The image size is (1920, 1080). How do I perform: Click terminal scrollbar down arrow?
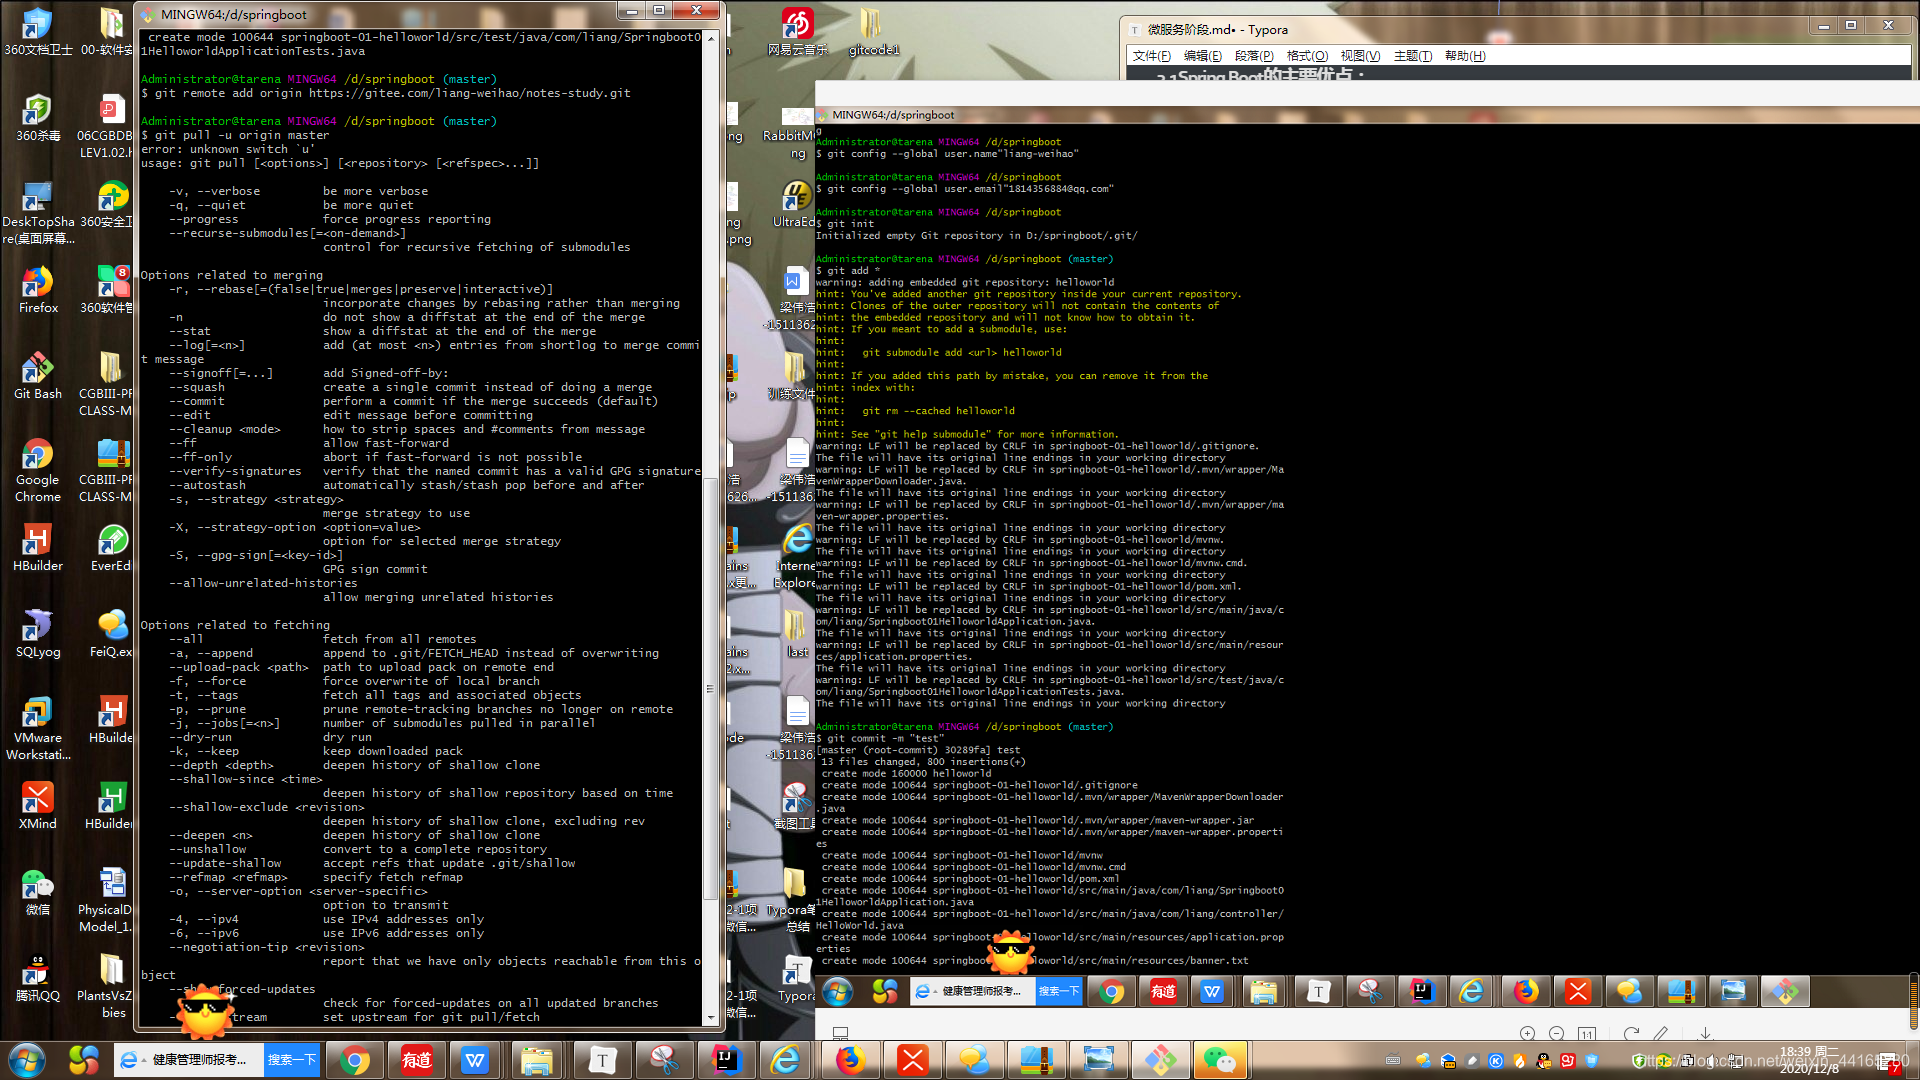[x=711, y=1018]
